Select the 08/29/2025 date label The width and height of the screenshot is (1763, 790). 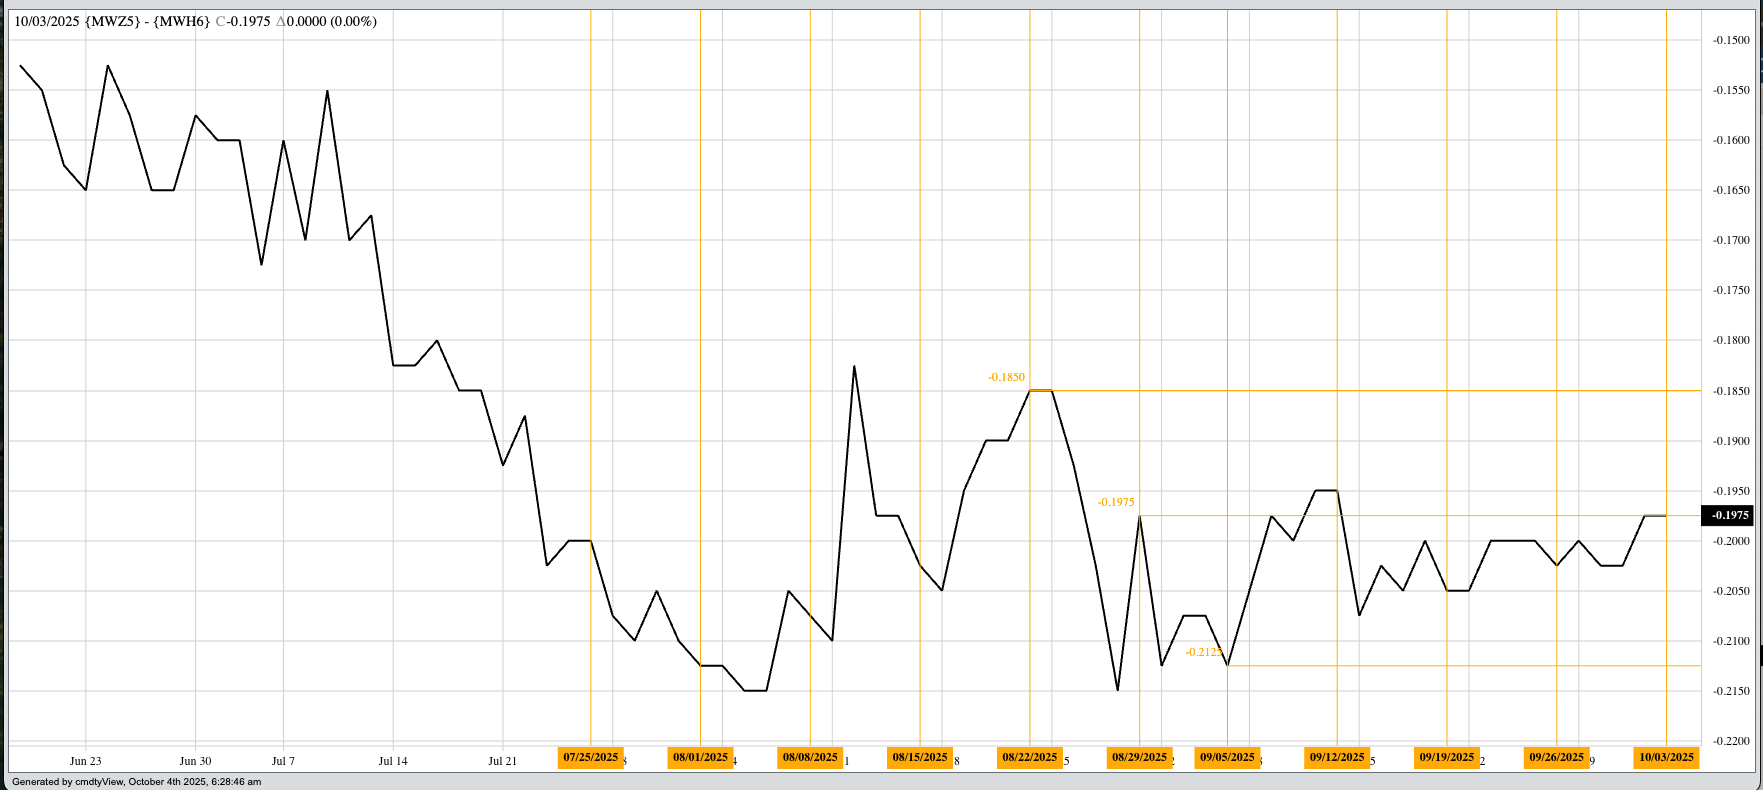(x=1139, y=757)
